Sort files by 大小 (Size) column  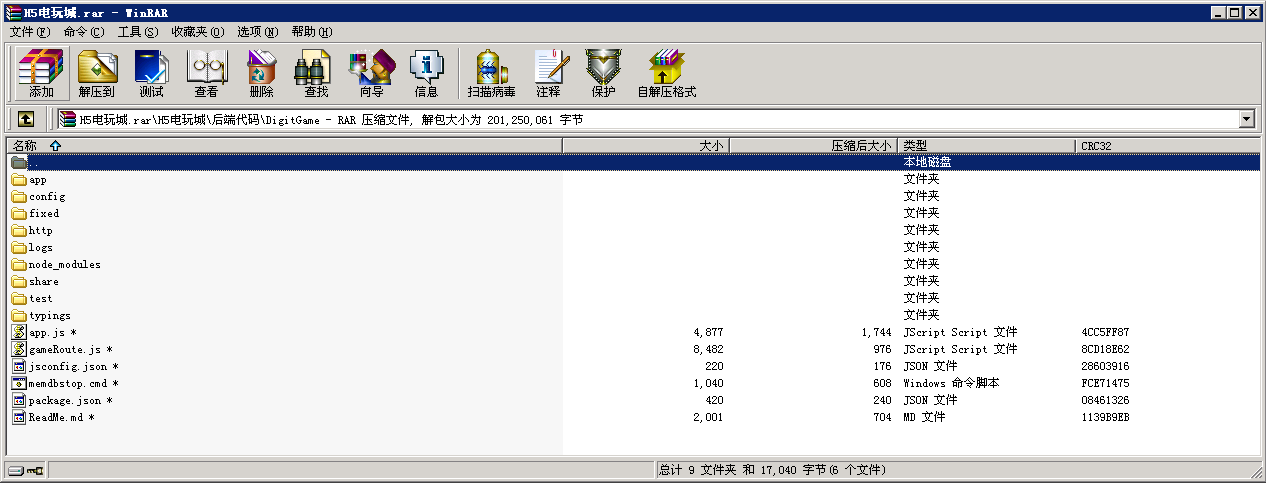pyautogui.click(x=646, y=146)
